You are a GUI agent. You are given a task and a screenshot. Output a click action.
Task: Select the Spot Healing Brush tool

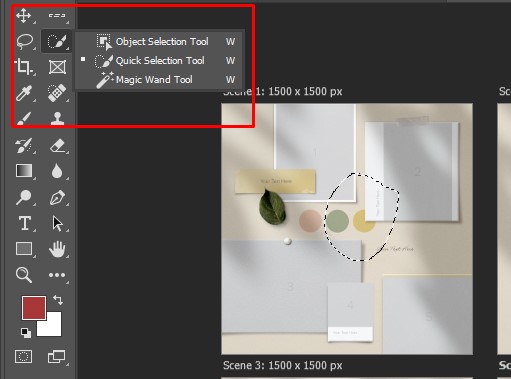[57, 93]
